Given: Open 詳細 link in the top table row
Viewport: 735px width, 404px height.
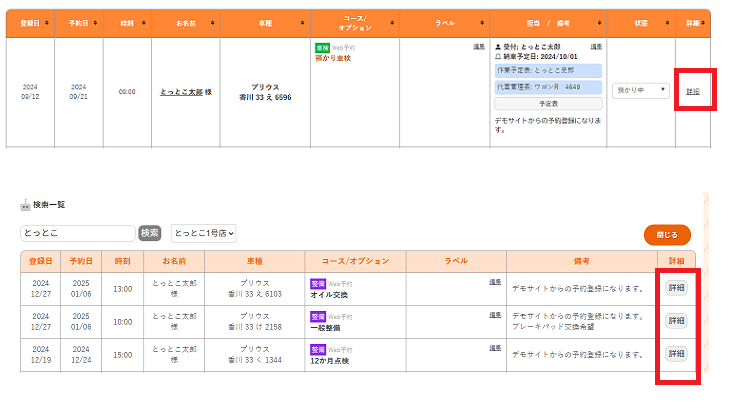Looking at the screenshot, I should pos(693,91).
